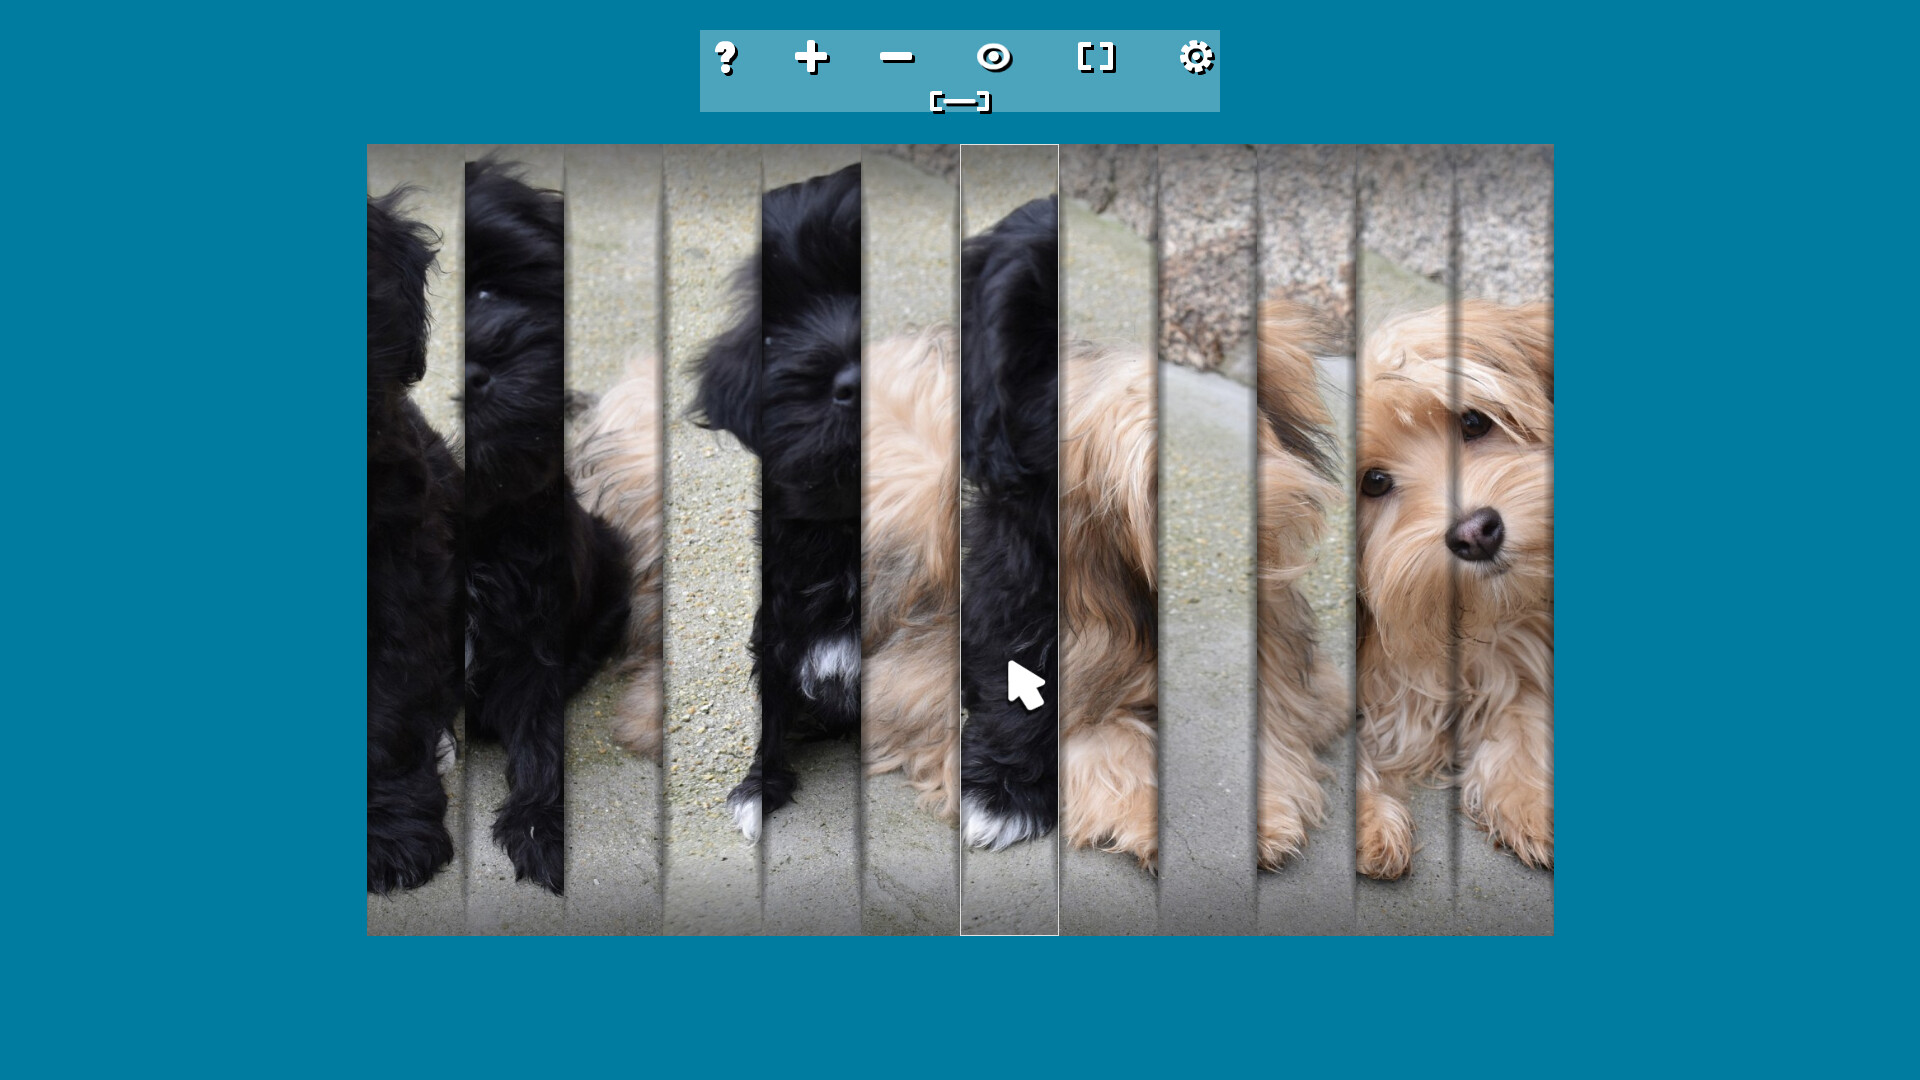The height and width of the screenshot is (1080, 1920).
Task: Click the minus icon on the toolbar
Action: tap(897, 58)
